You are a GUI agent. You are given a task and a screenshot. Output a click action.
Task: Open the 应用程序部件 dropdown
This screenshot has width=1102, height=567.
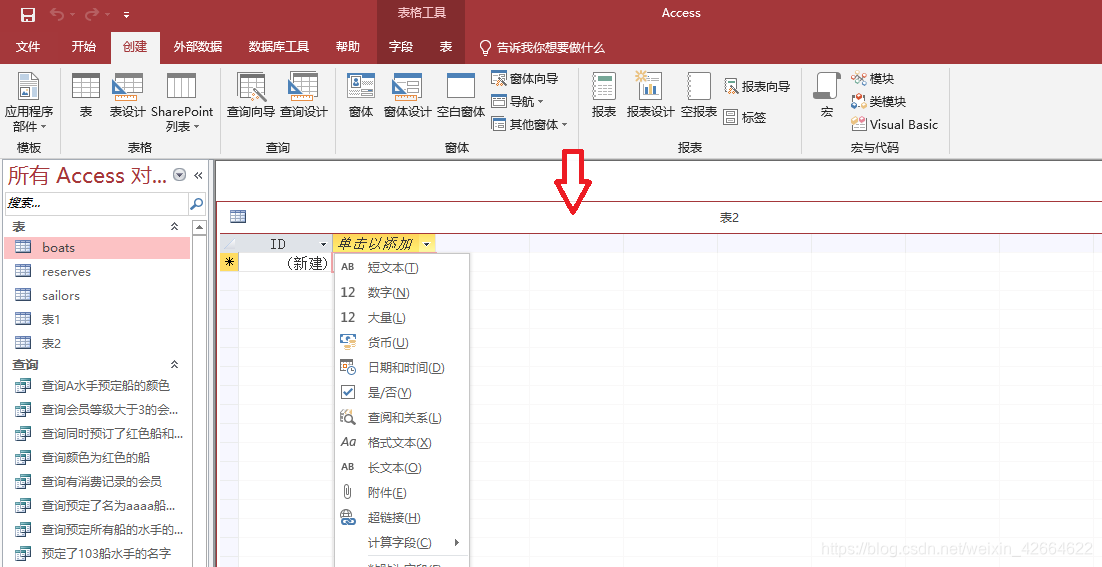click(x=29, y=102)
